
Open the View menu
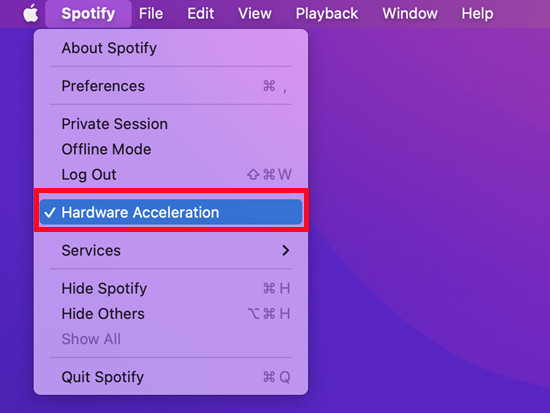(255, 14)
